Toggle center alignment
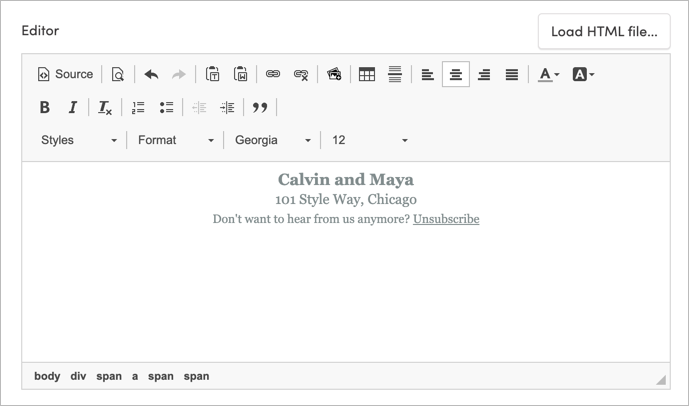The image size is (689, 406). tap(456, 74)
